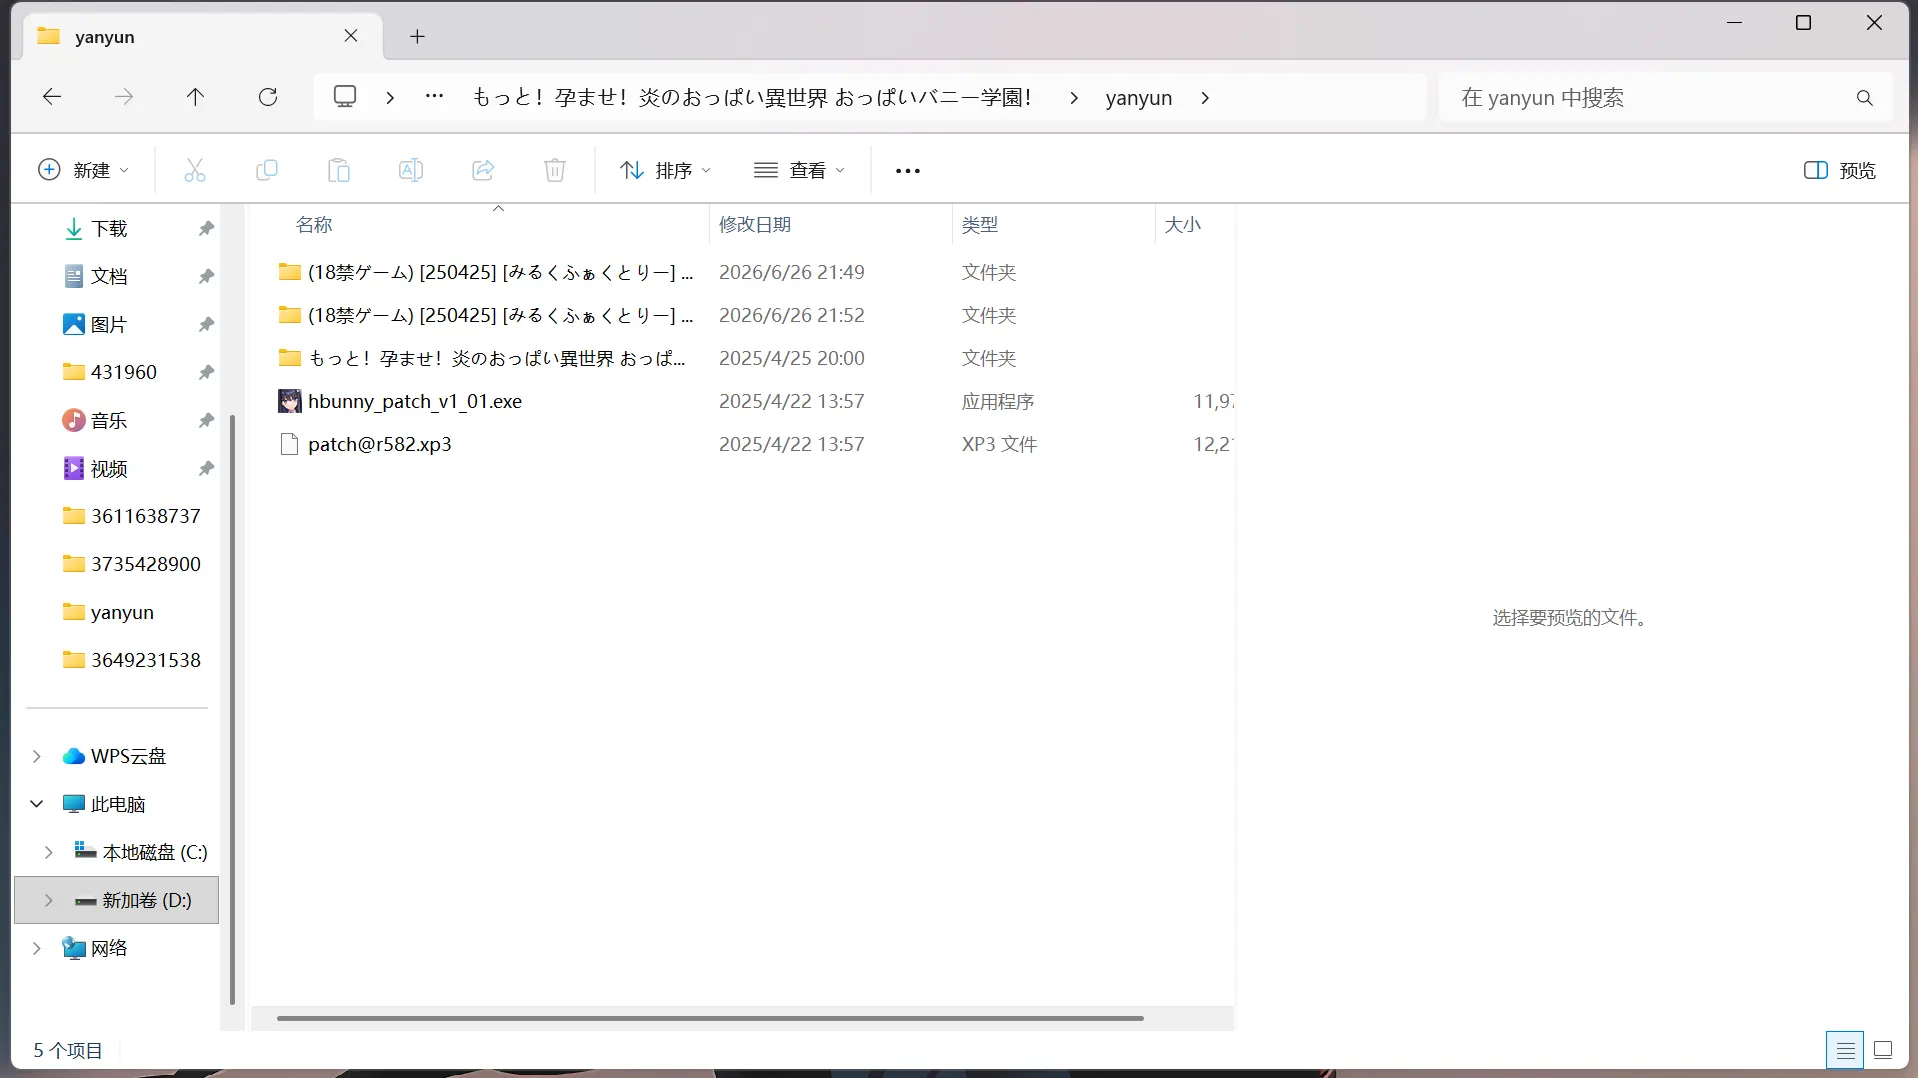Switch to large icons view in the status bar
The image size is (1918, 1078).
(x=1883, y=1050)
